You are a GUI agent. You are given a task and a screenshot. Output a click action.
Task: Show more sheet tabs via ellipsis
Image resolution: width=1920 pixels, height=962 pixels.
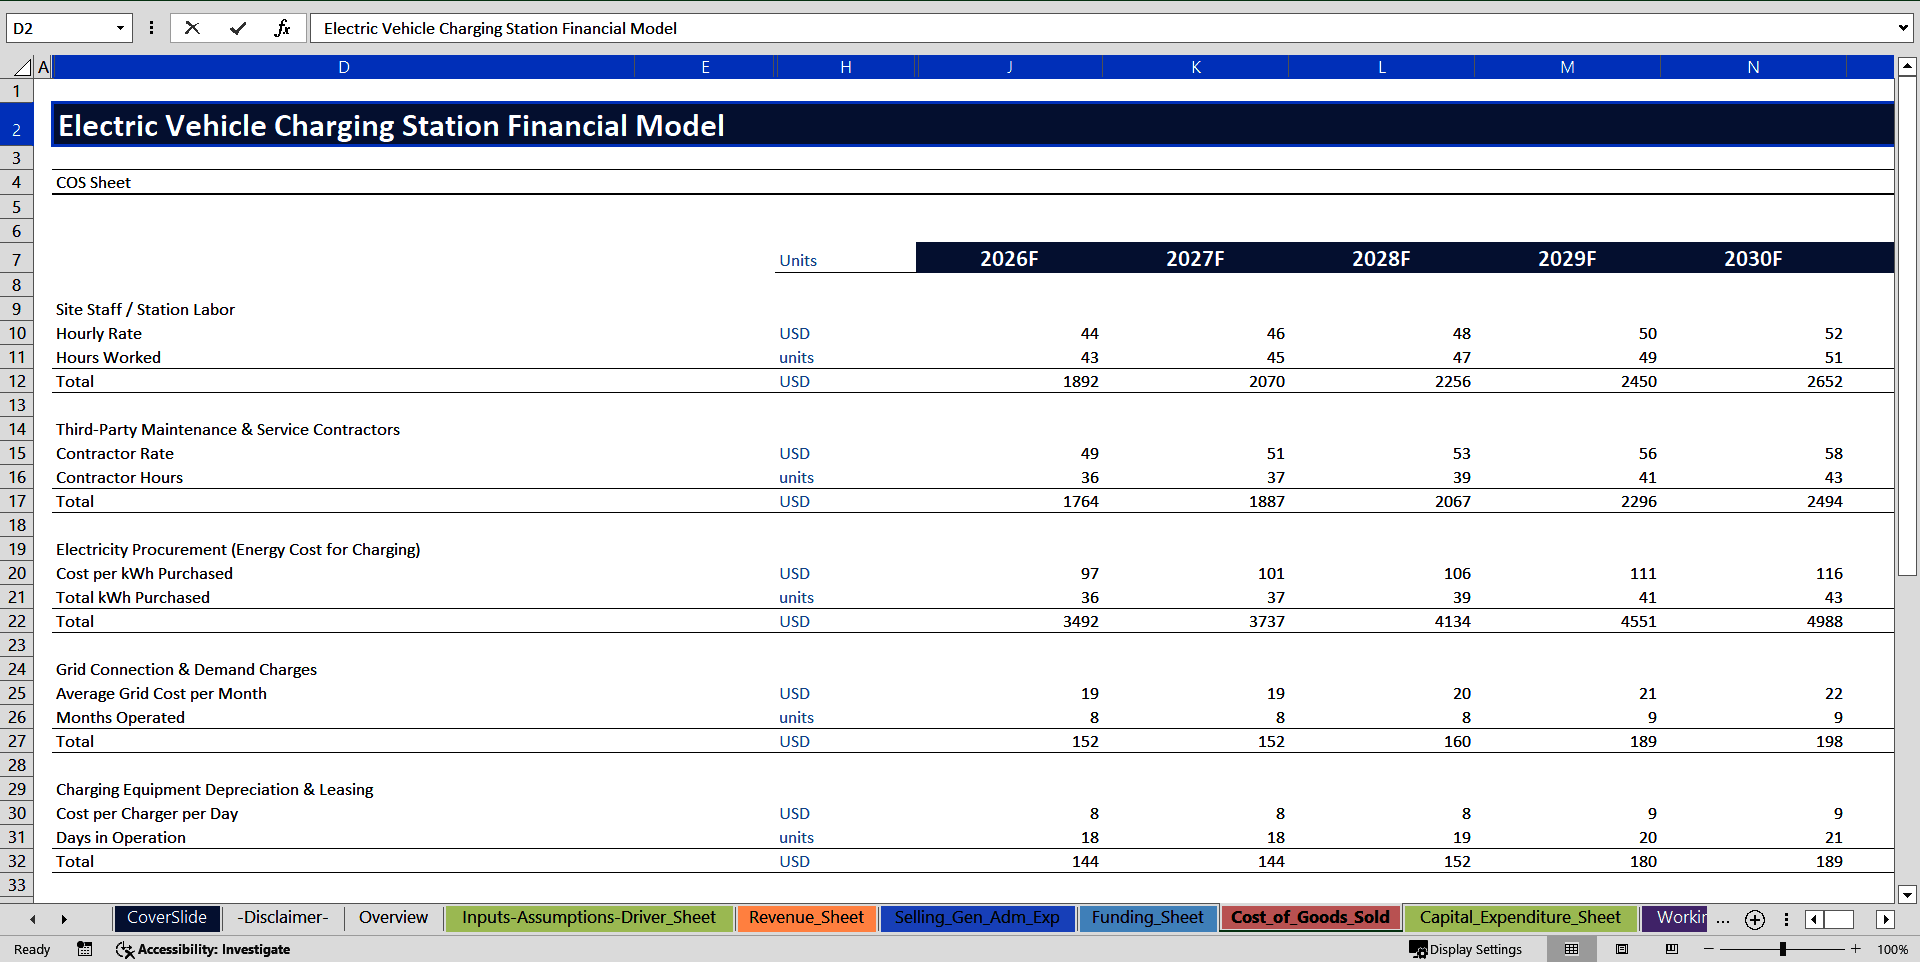point(1723,919)
